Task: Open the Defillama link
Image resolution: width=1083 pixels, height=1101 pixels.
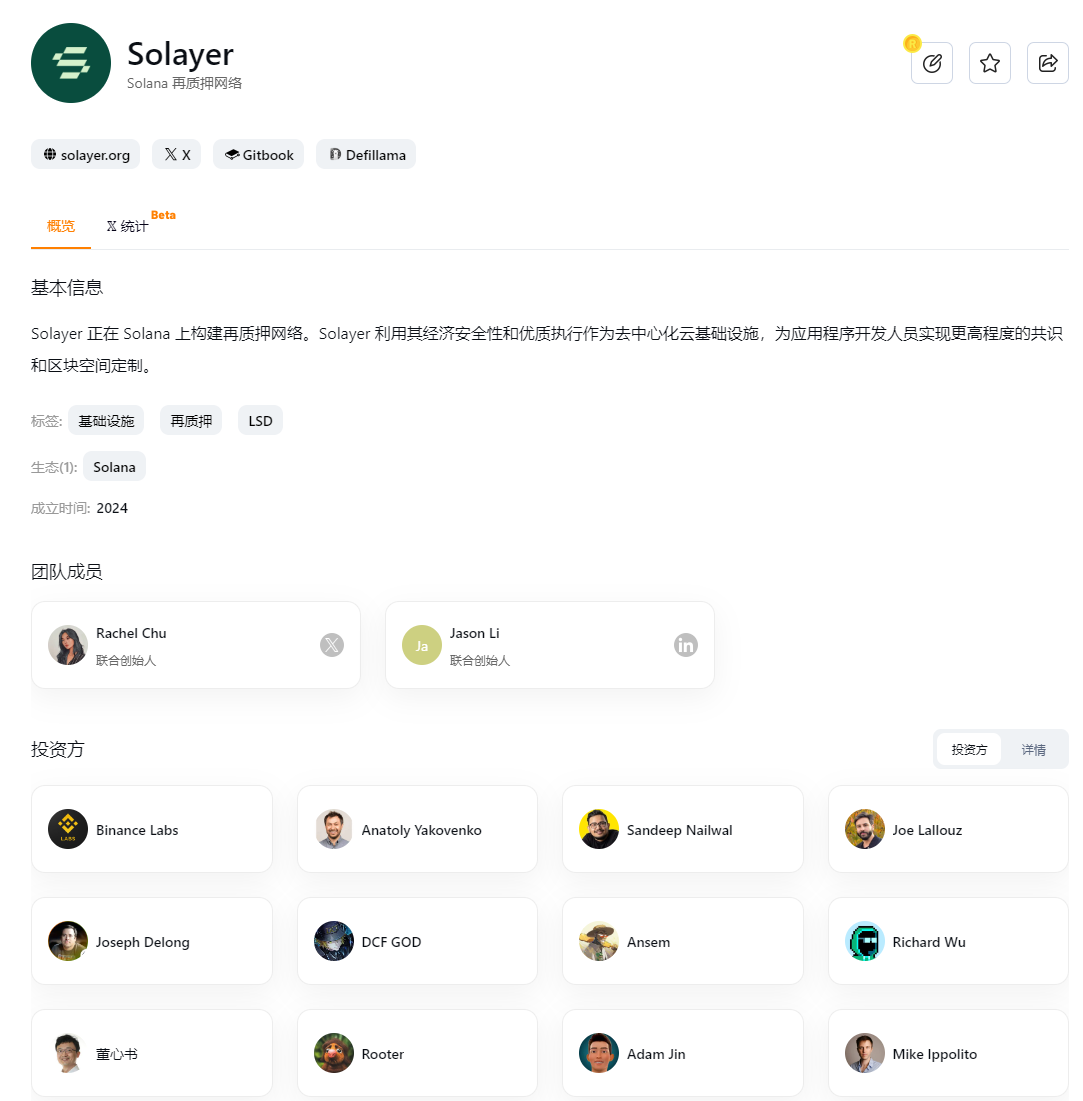Action: (x=366, y=154)
